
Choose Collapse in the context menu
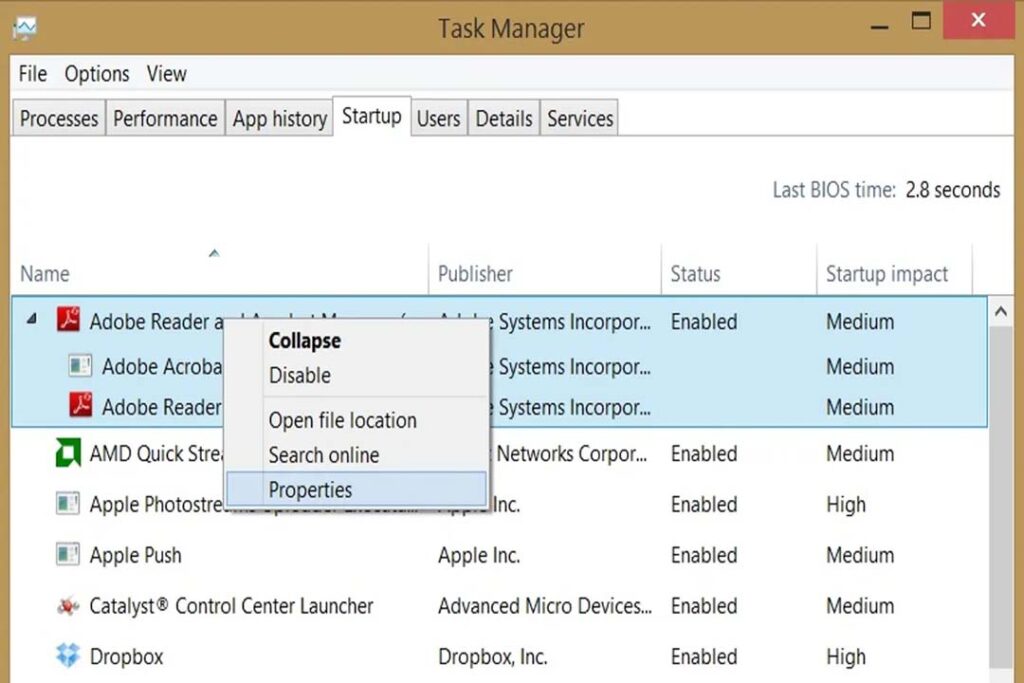coord(357,340)
